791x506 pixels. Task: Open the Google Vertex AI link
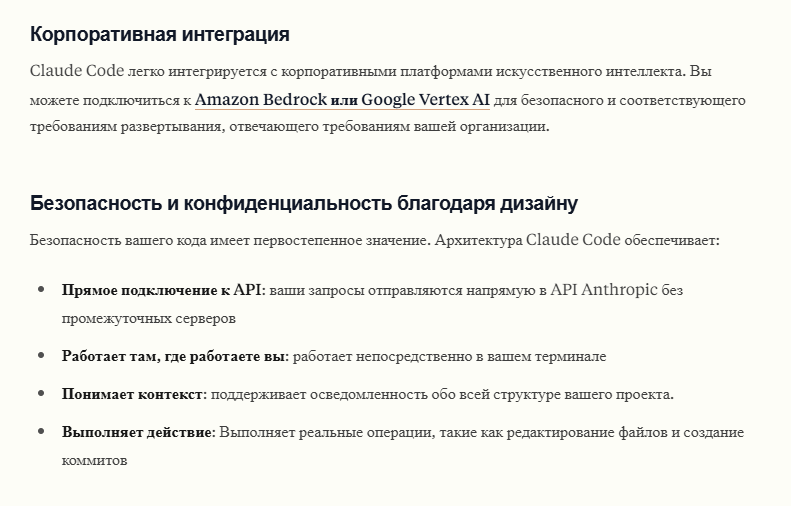tap(425, 100)
